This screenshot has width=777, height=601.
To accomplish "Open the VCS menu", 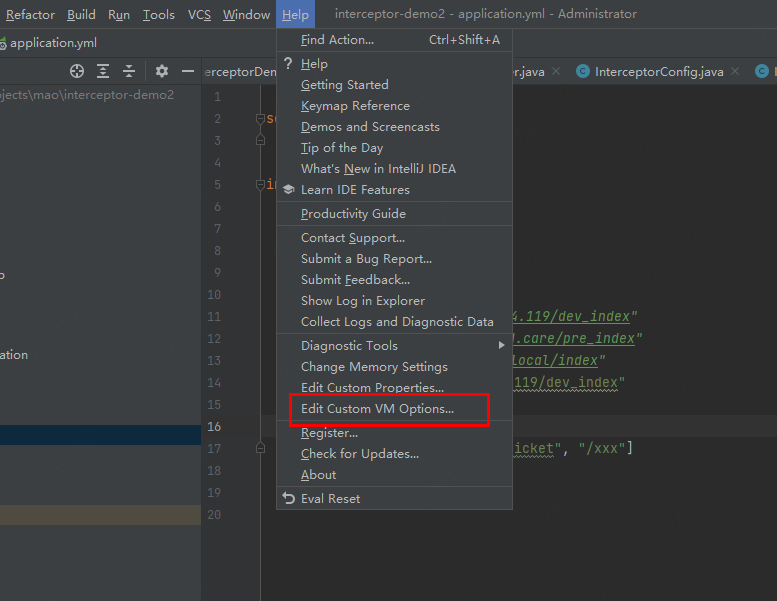I will [x=199, y=15].
